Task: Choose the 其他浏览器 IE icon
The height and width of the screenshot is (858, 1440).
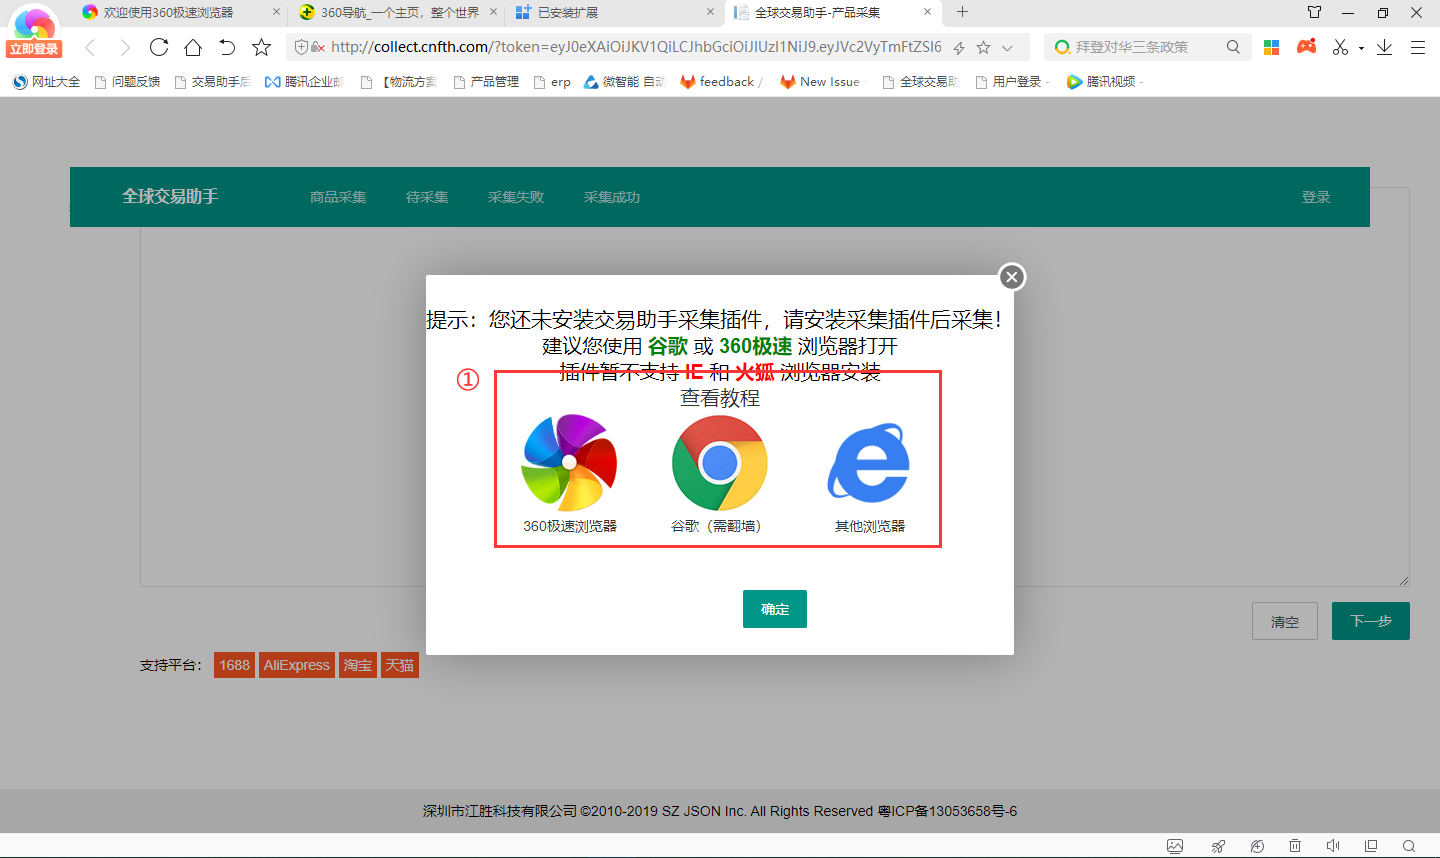Action: 869,463
